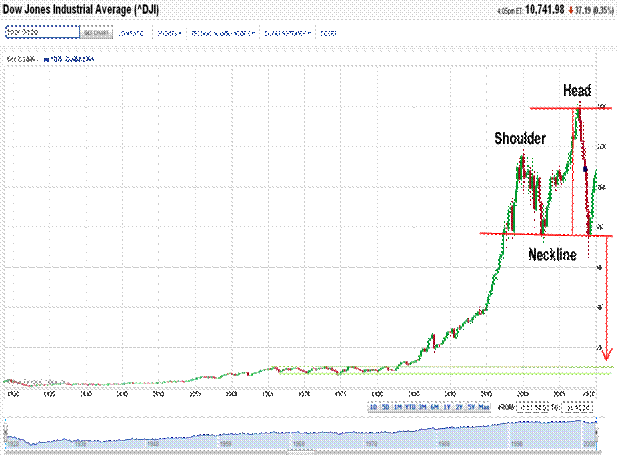Select the 5Y range button
Image resolution: width=617 pixels, height=455 pixels.
pyautogui.click(x=471, y=407)
